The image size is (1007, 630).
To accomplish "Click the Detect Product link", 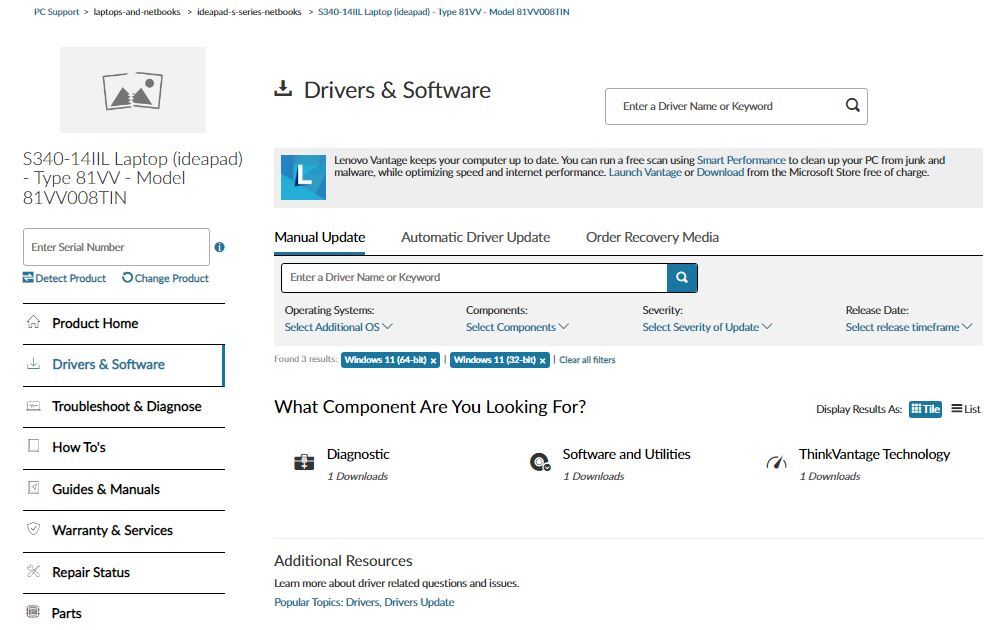I will 64,278.
